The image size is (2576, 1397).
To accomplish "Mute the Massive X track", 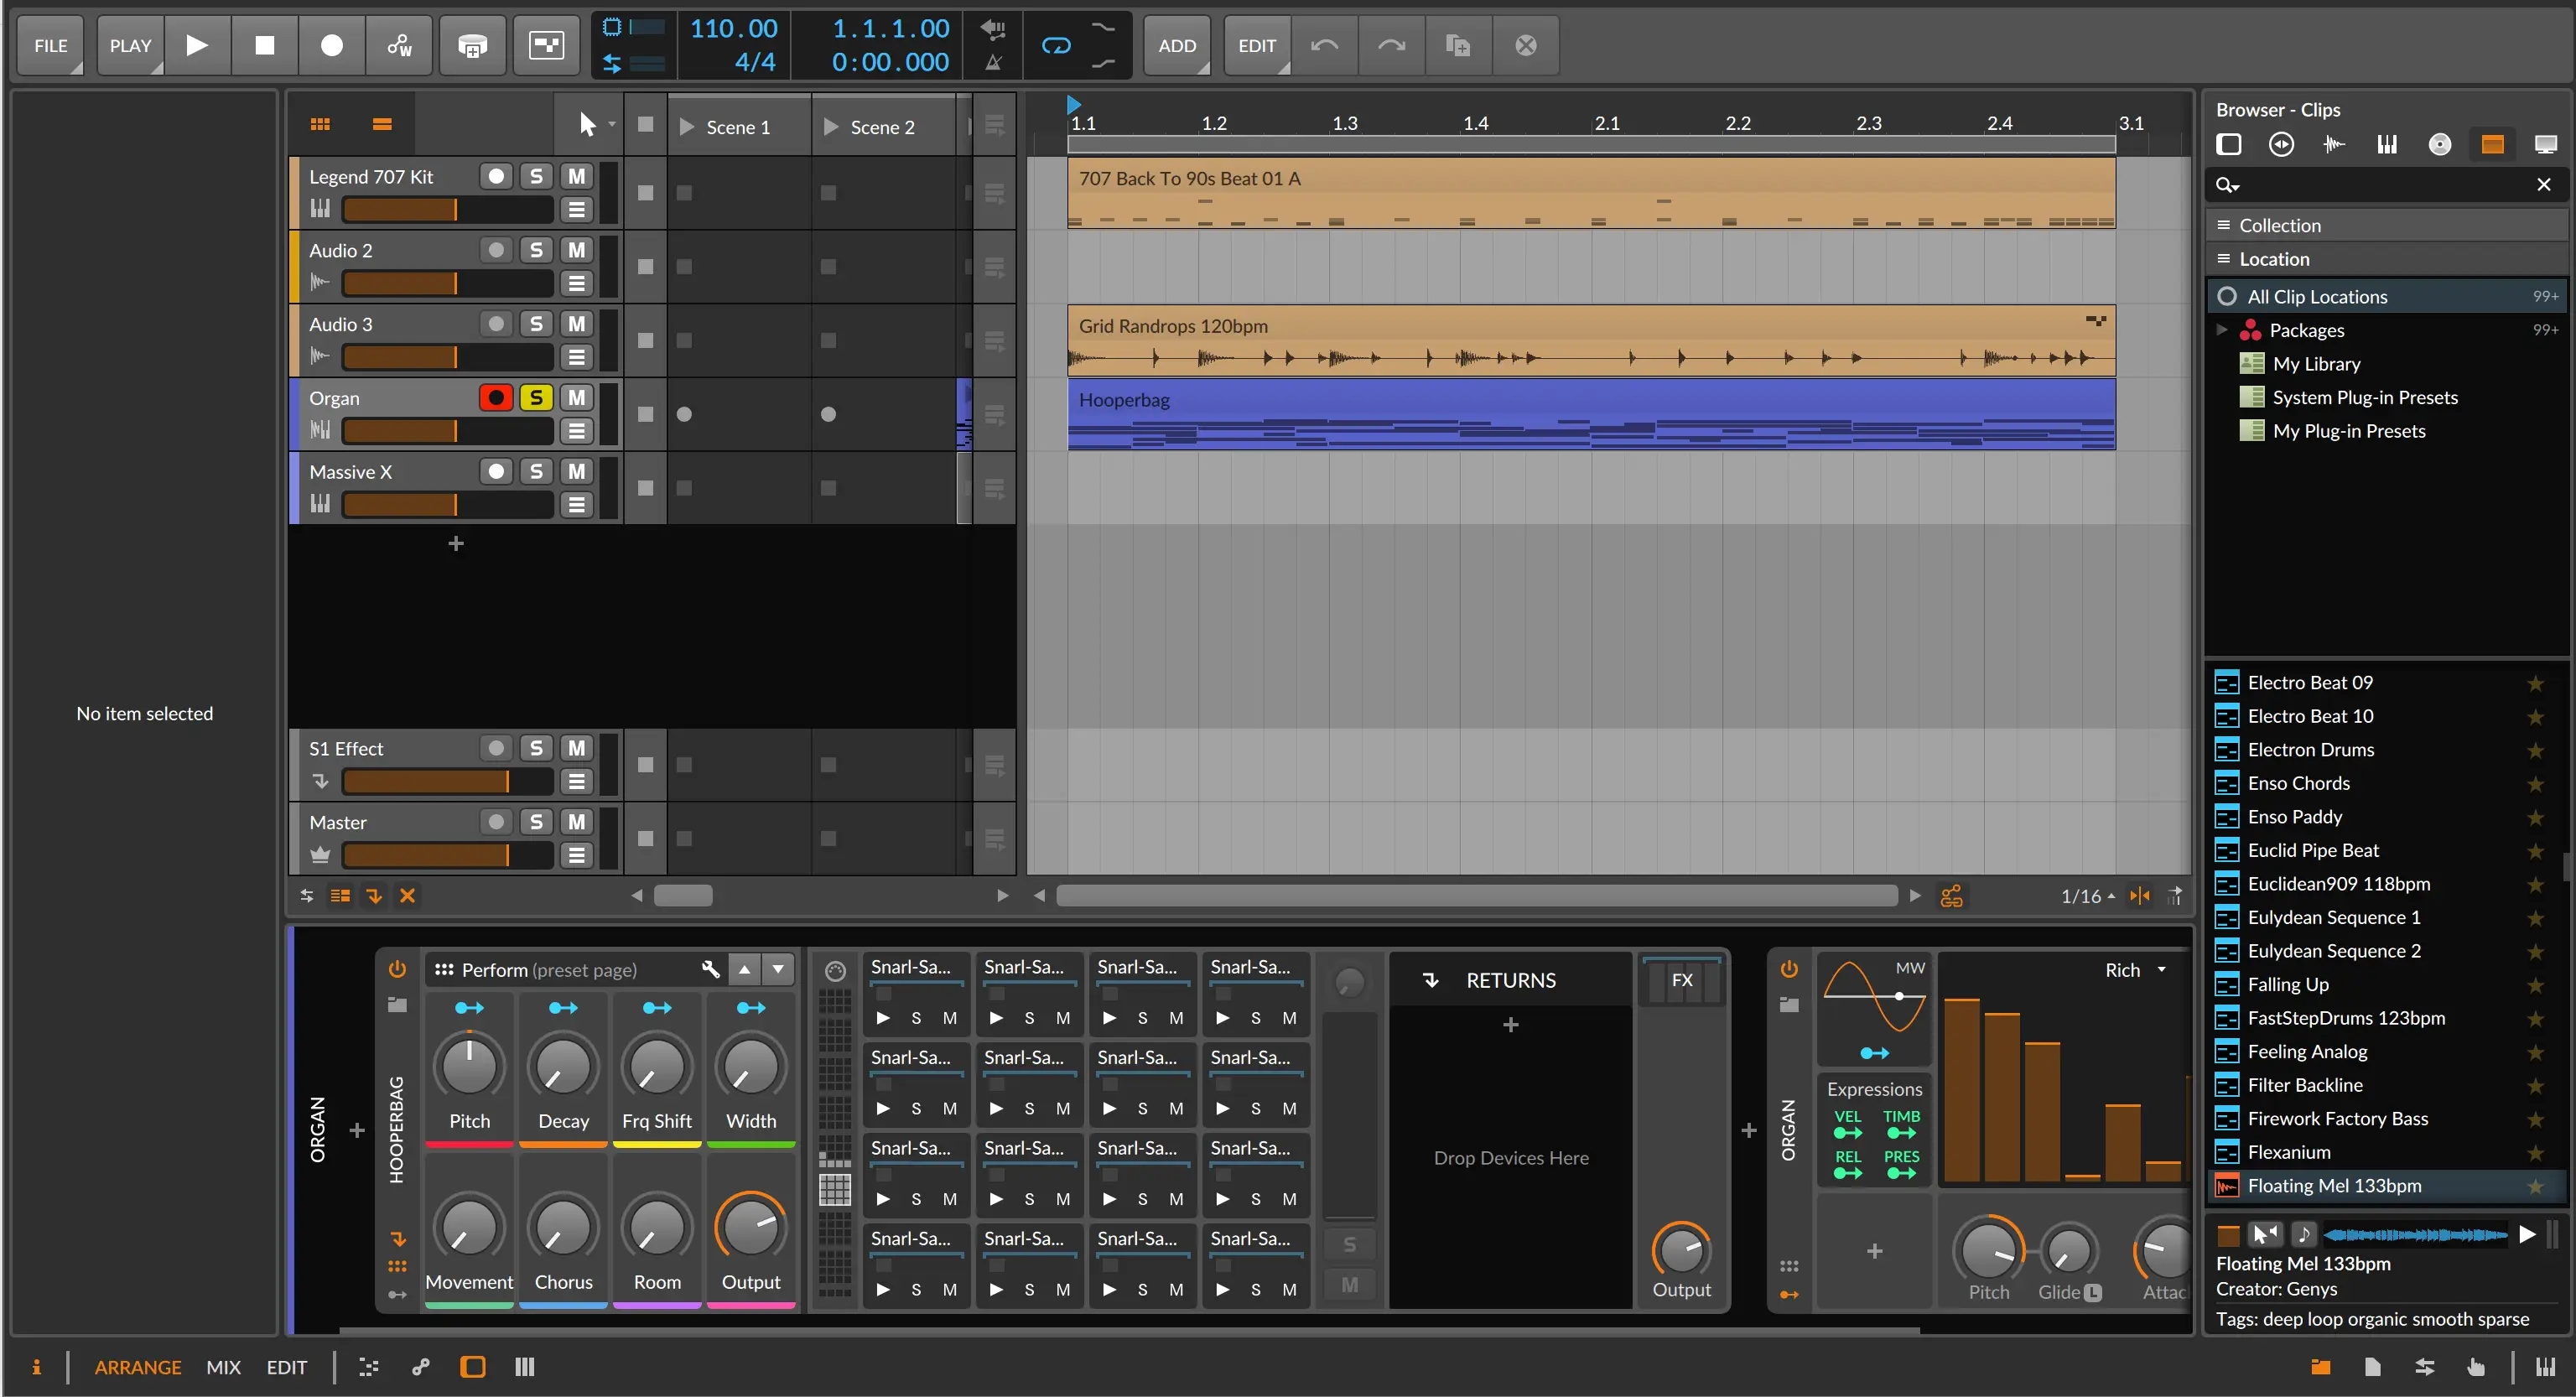I will point(576,471).
